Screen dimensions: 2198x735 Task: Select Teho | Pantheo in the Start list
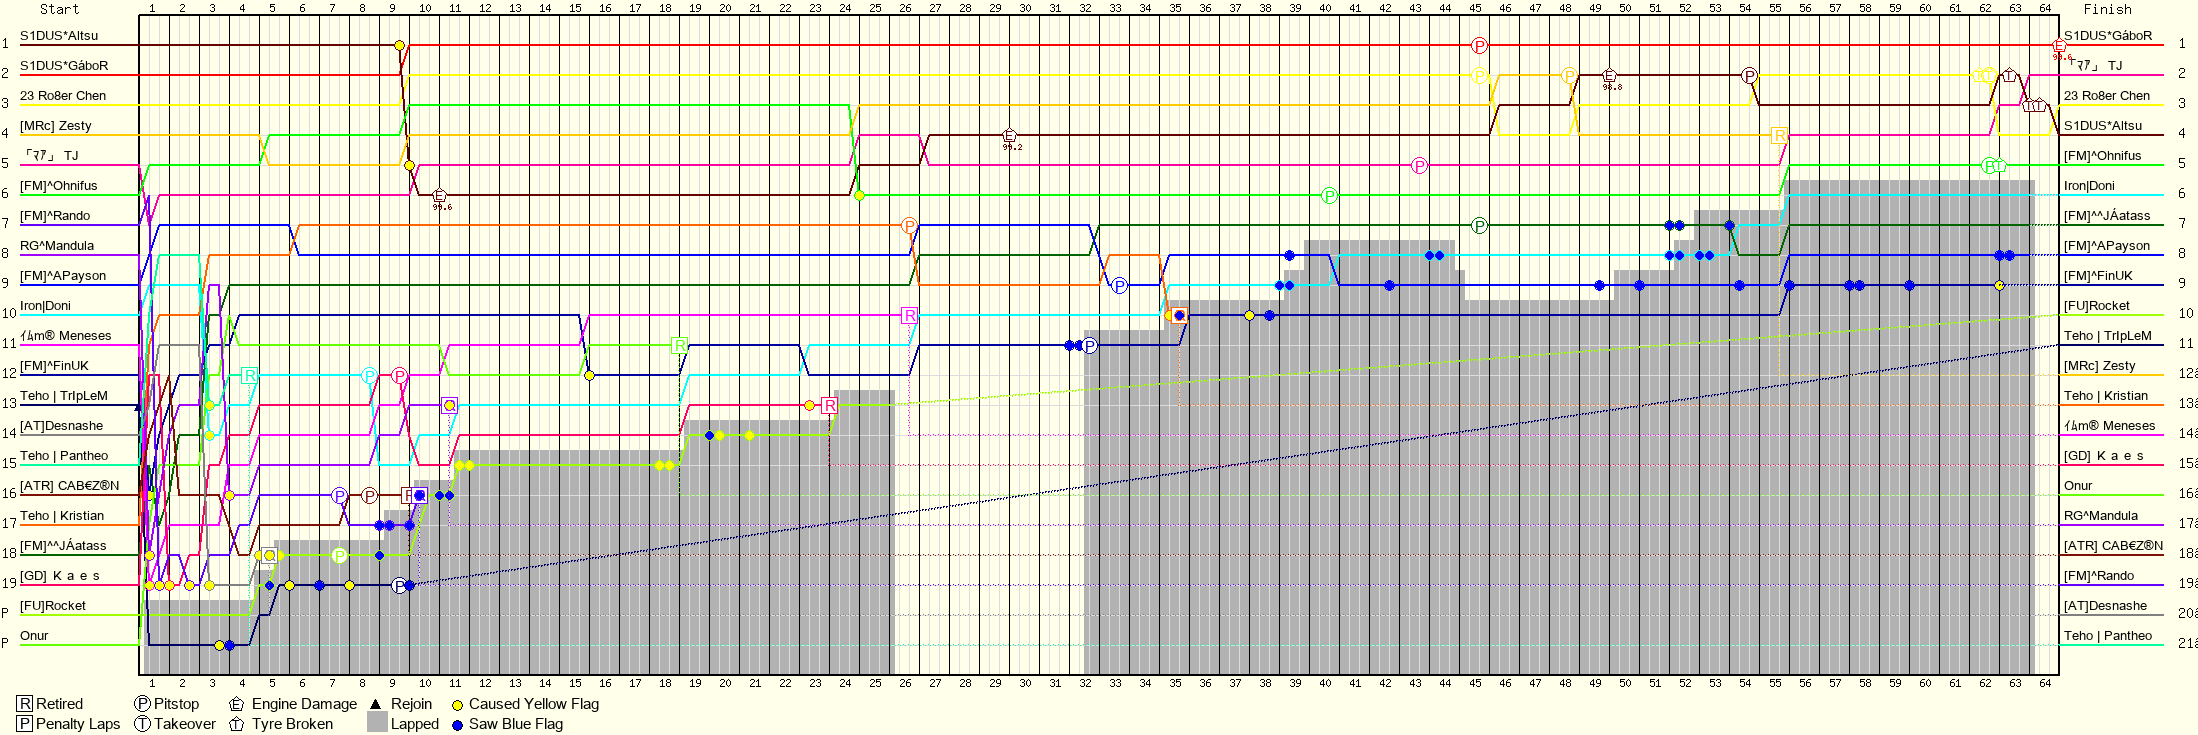point(64,456)
